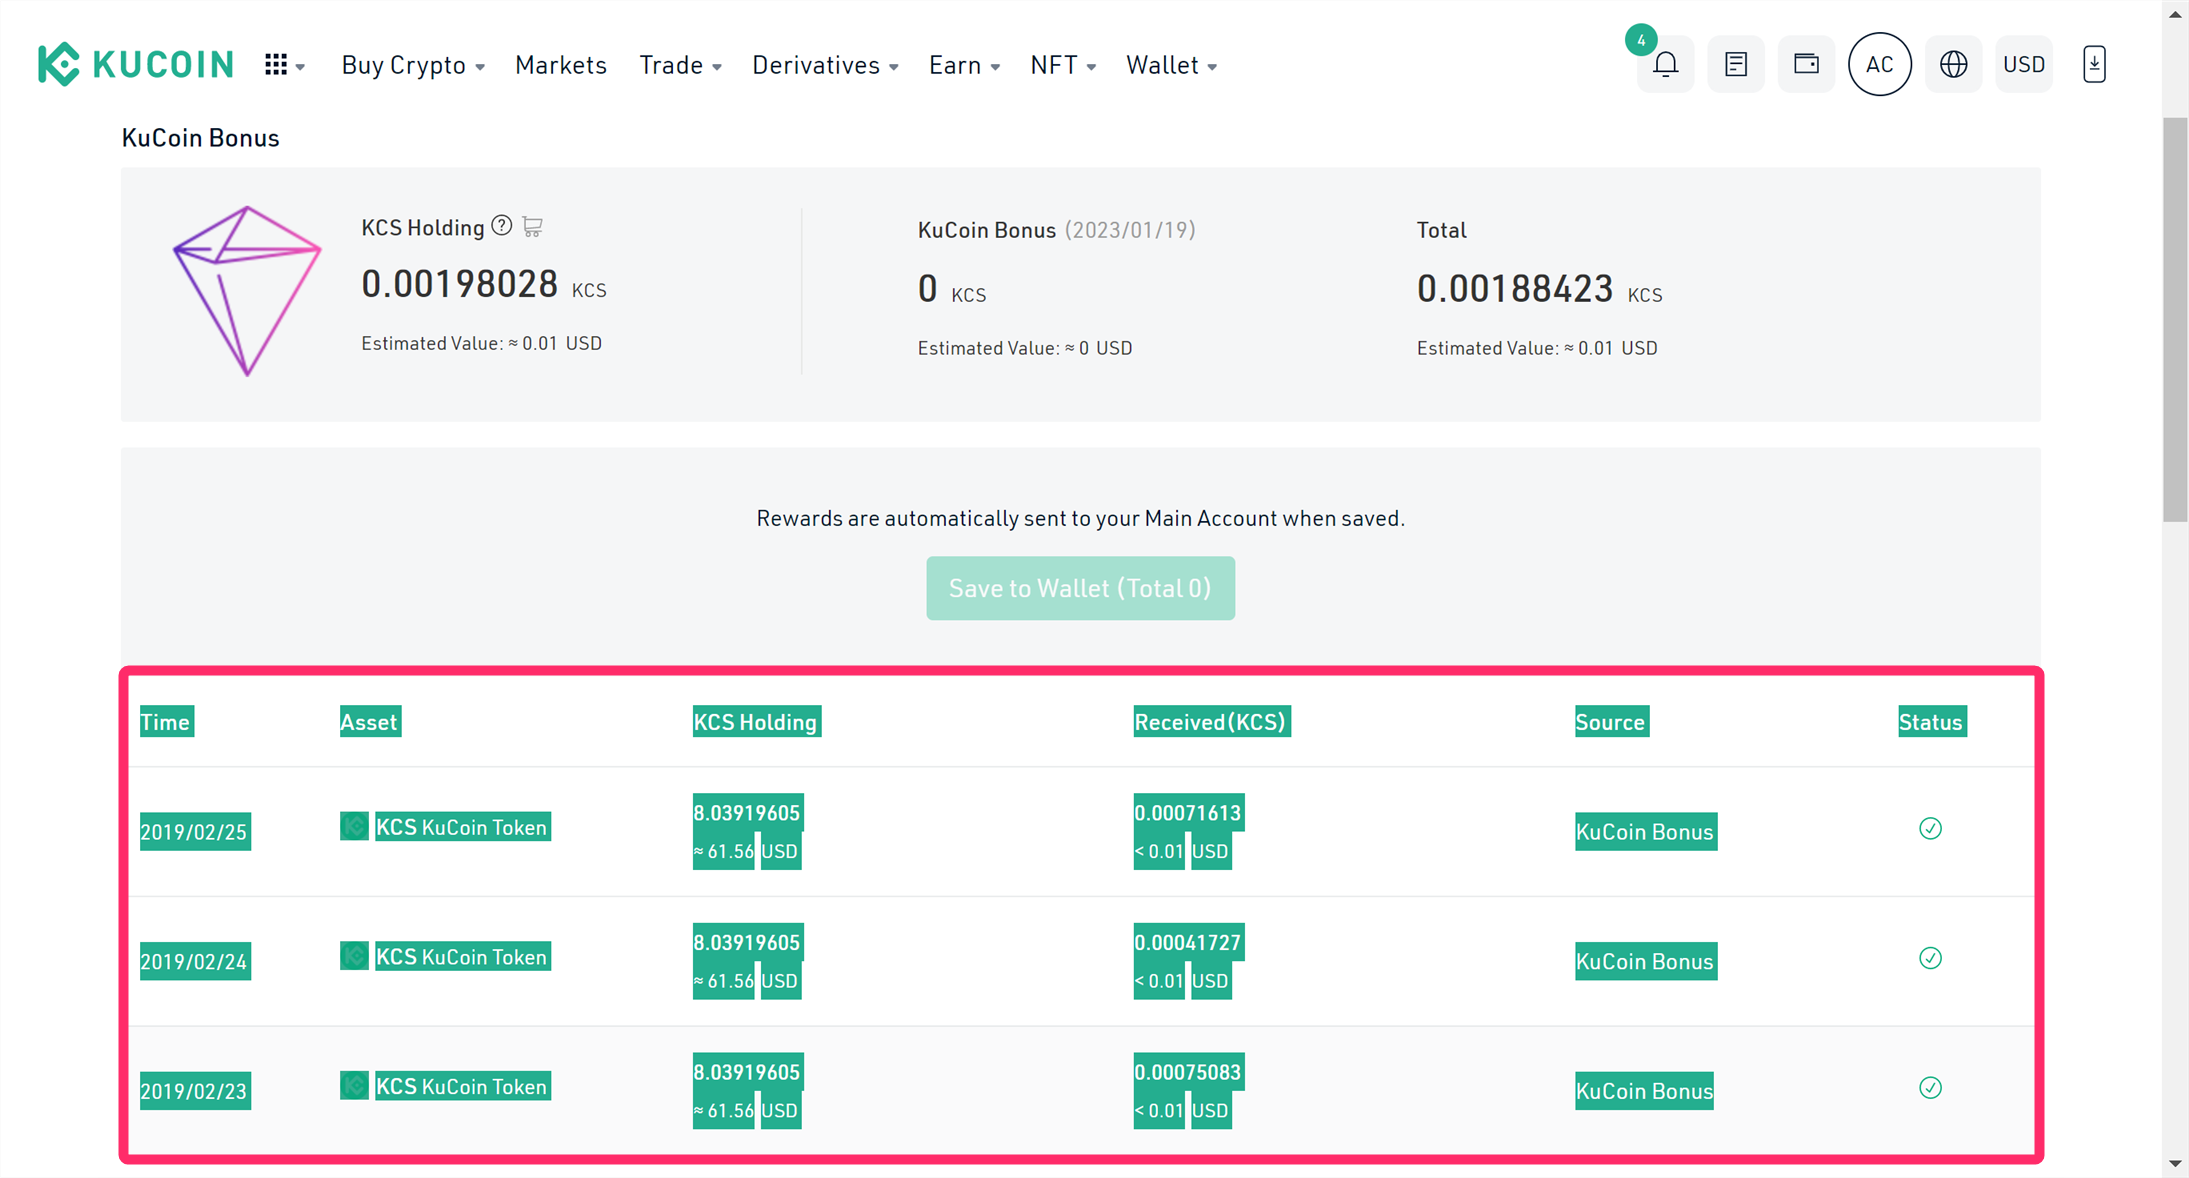Click the notification count badge 4
Image resolution: width=2189 pixels, height=1178 pixels.
[x=1641, y=40]
